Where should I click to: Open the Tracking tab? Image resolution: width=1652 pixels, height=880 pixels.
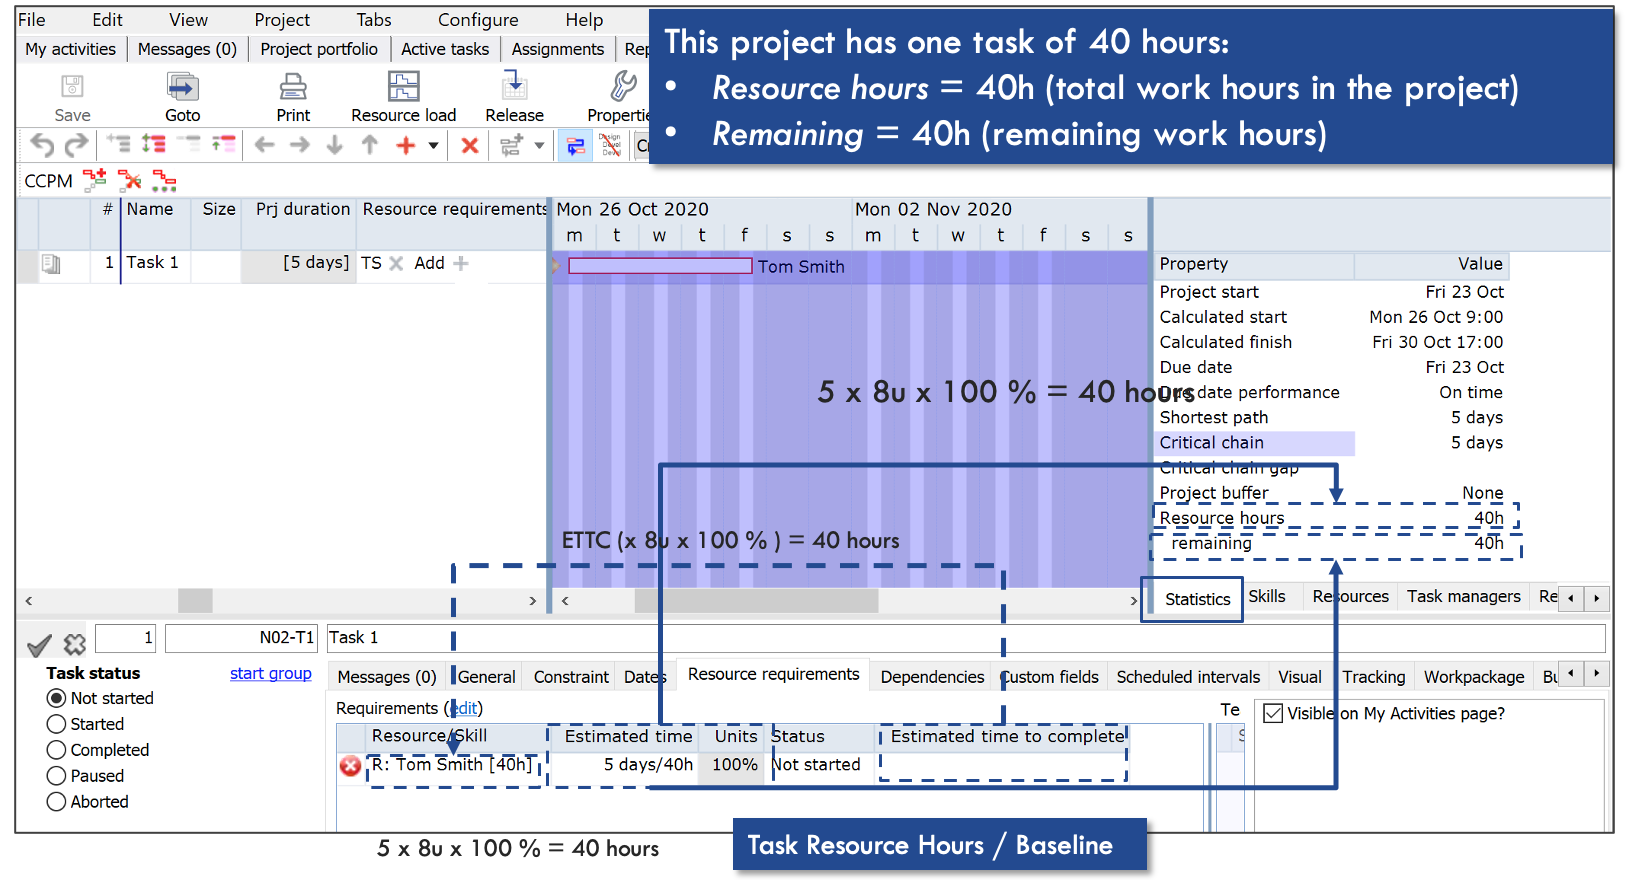coord(1373,677)
